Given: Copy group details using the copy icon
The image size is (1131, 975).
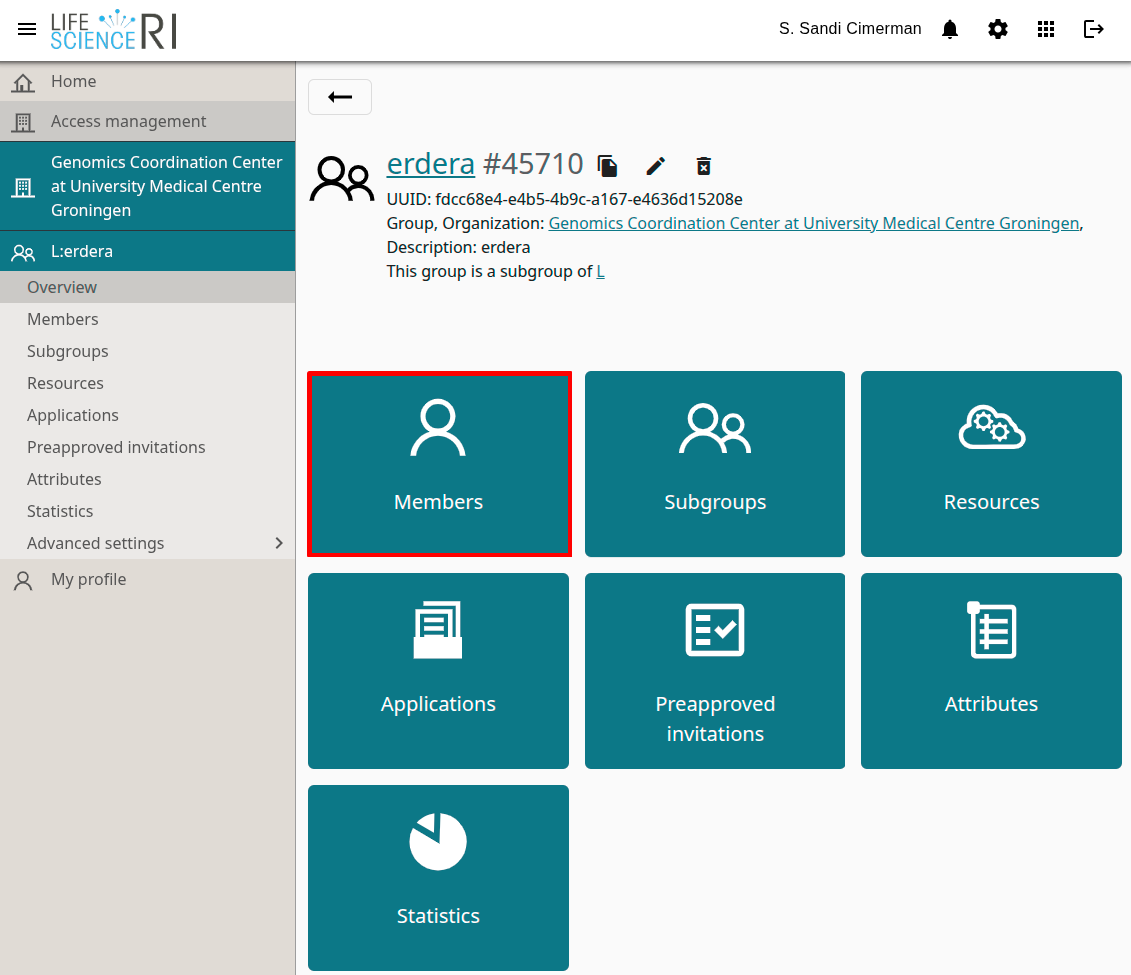Looking at the screenshot, I should pyautogui.click(x=607, y=166).
